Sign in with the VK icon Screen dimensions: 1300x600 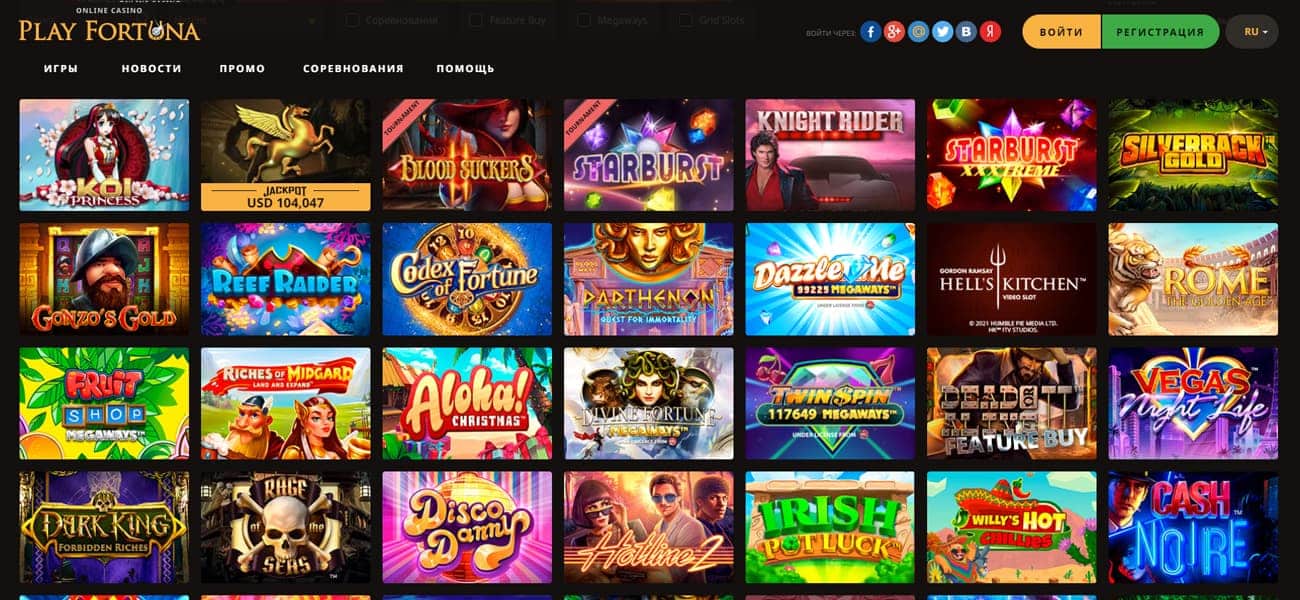(x=966, y=32)
